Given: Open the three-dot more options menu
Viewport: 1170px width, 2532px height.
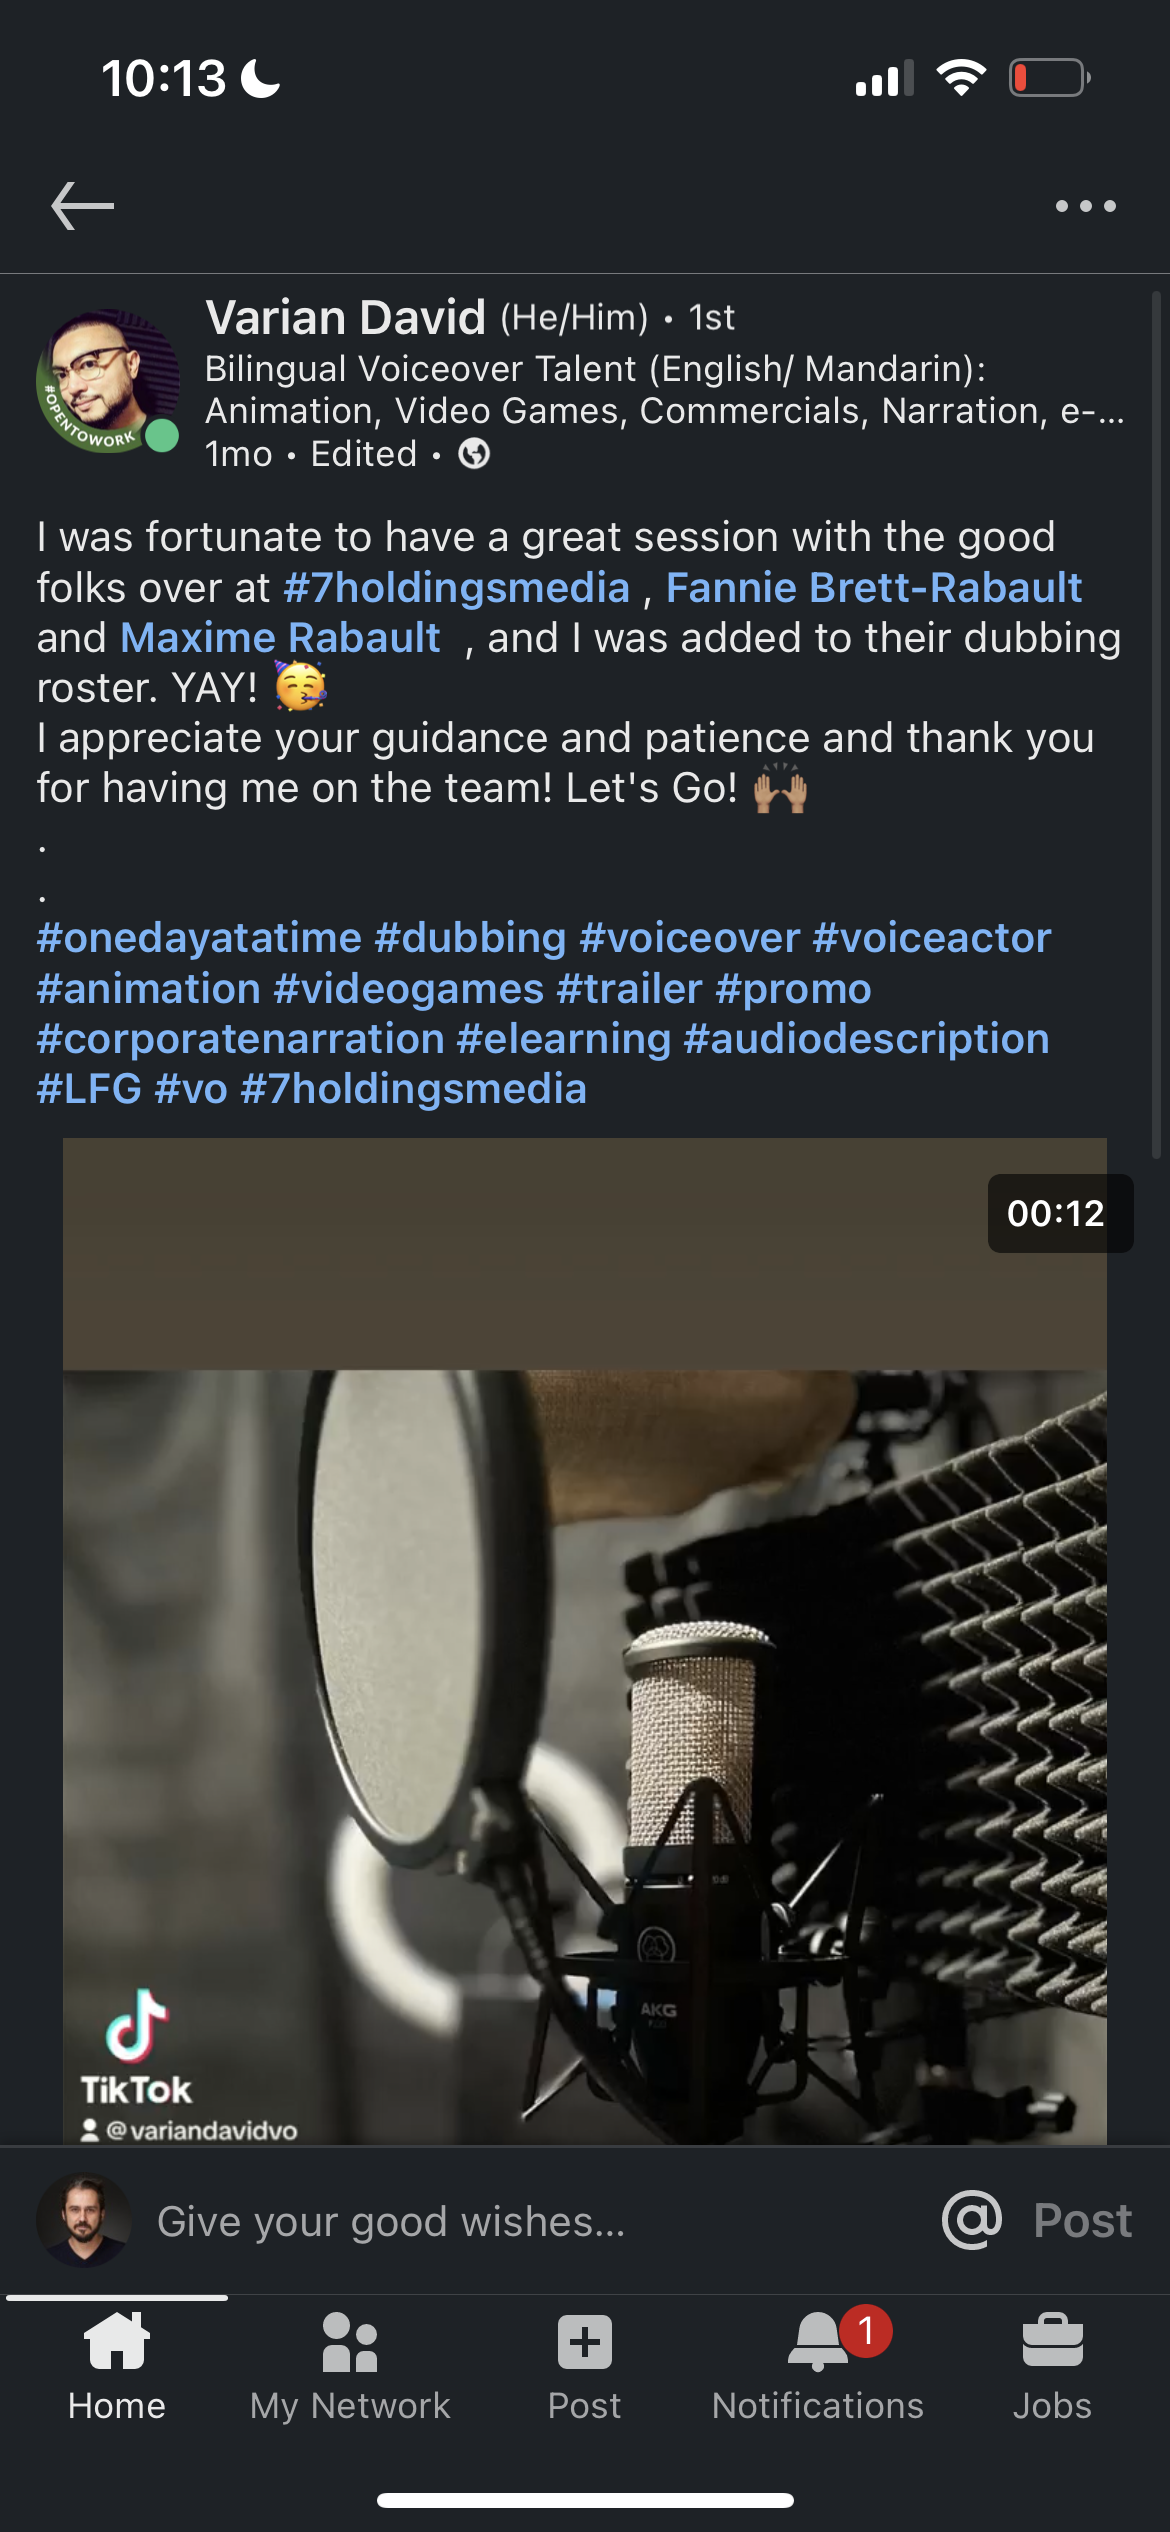Looking at the screenshot, I should pyautogui.click(x=1085, y=206).
